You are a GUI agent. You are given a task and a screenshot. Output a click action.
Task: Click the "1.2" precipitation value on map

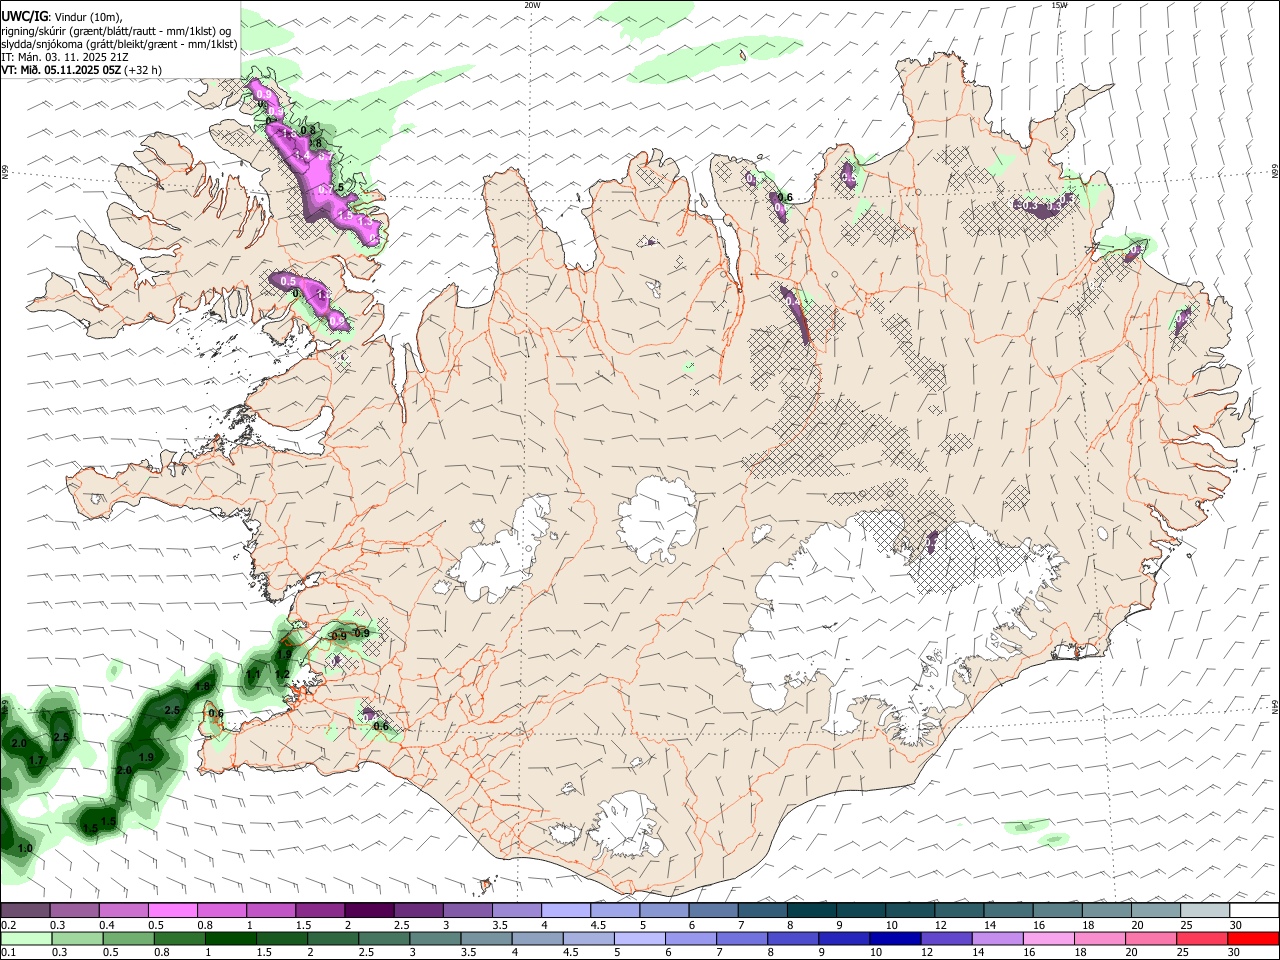[282, 674]
